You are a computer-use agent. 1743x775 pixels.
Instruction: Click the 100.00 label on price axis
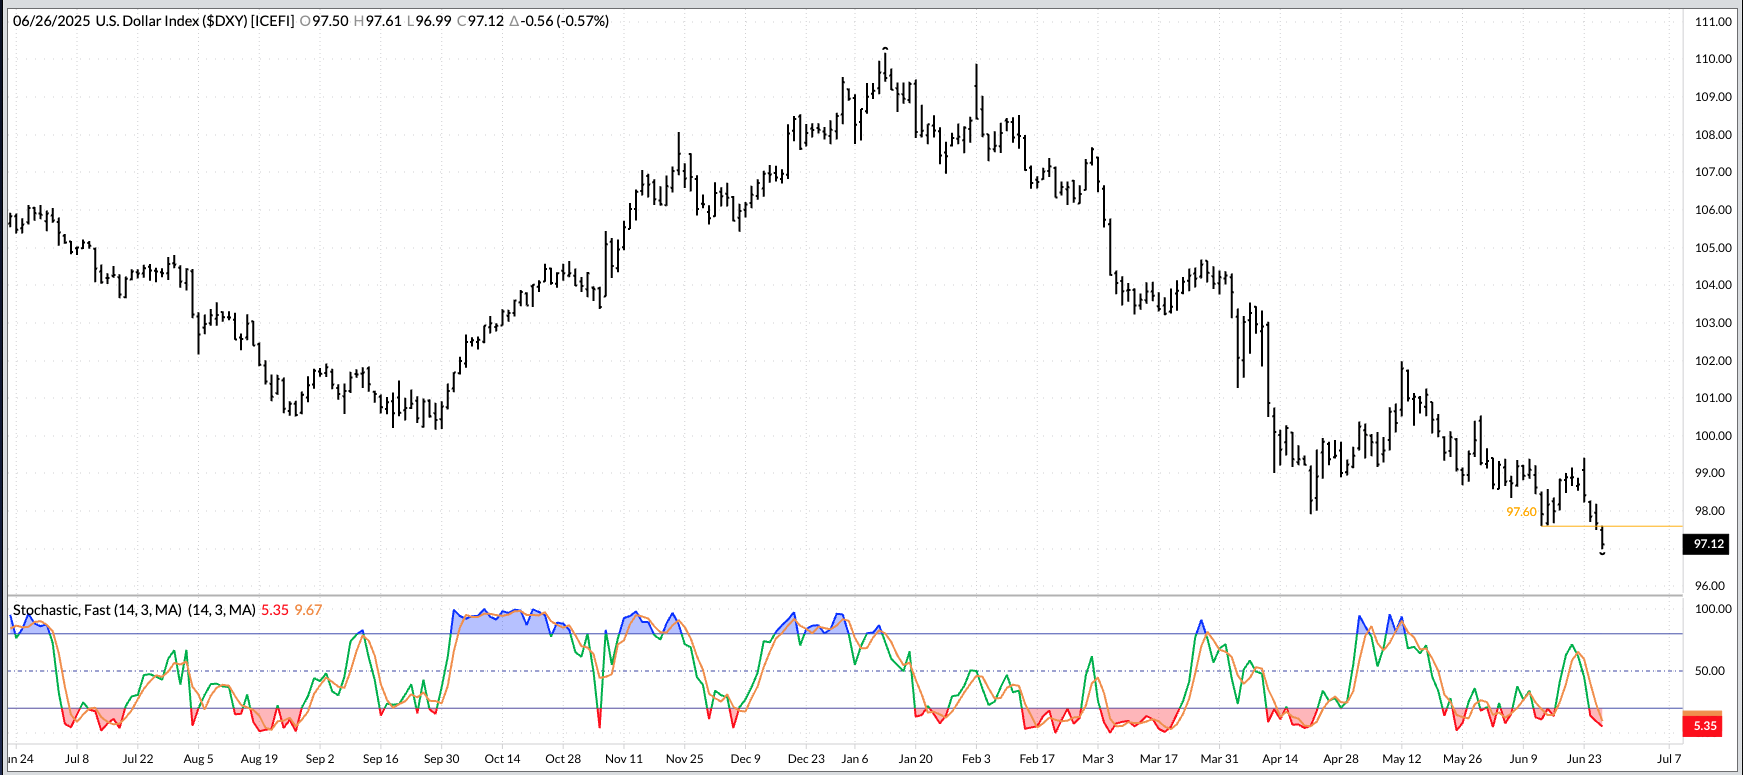pyautogui.click(x=1713, y=436)
